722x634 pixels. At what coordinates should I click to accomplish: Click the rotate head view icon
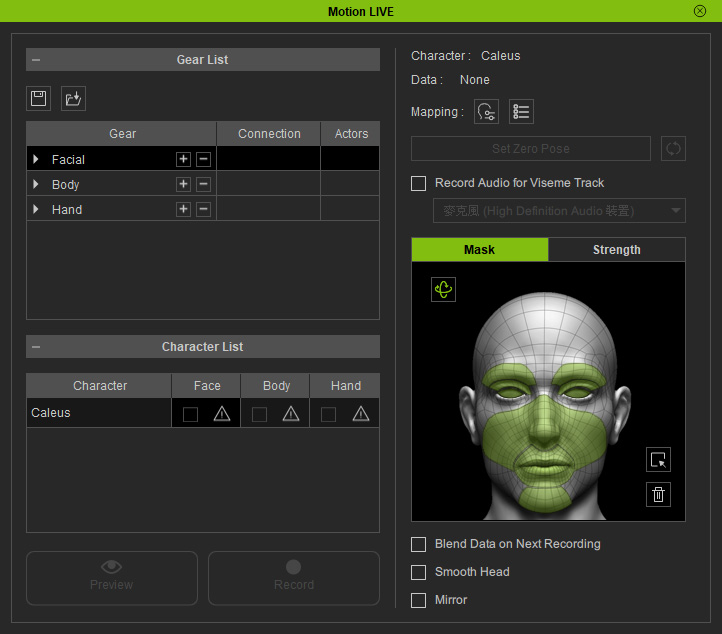443,289
